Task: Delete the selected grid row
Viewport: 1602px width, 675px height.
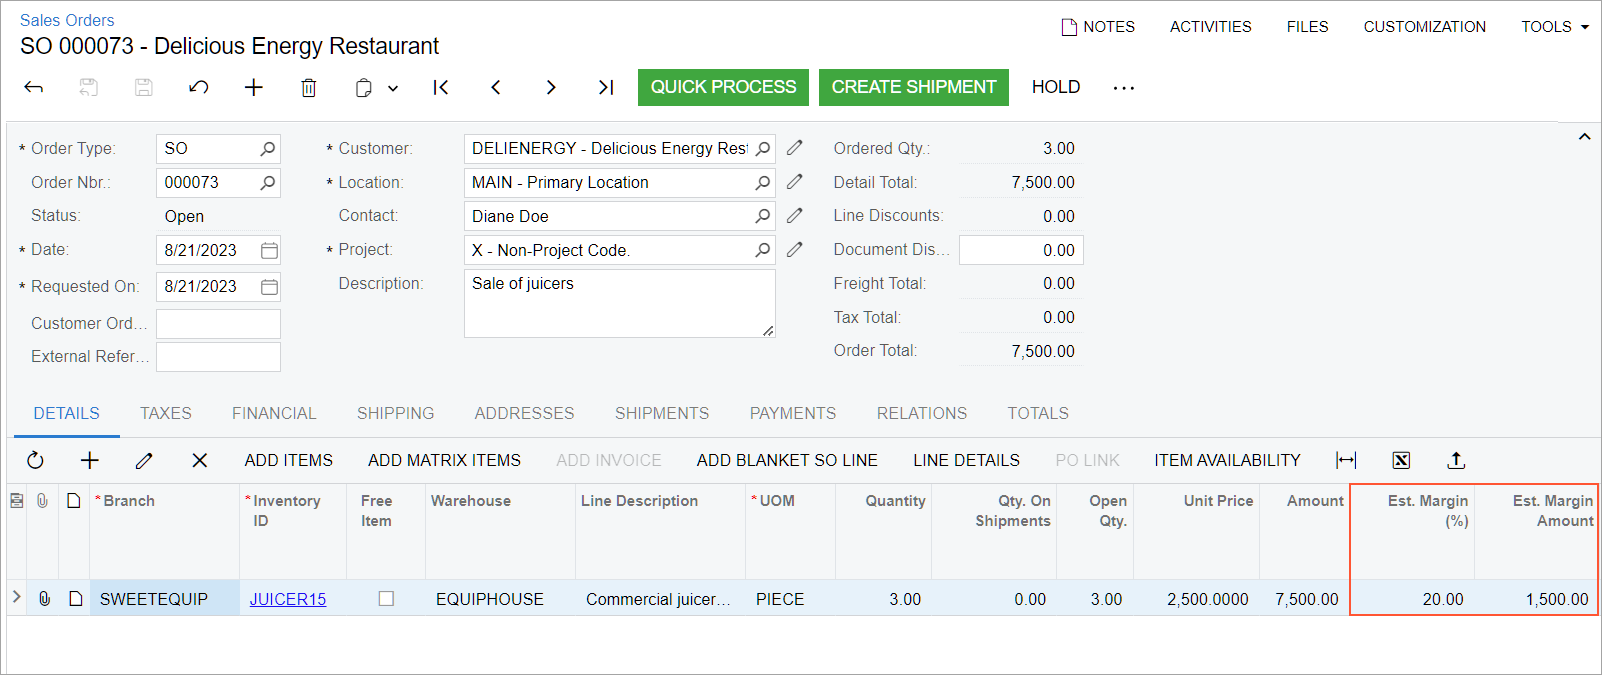Action: pos(200,460)
